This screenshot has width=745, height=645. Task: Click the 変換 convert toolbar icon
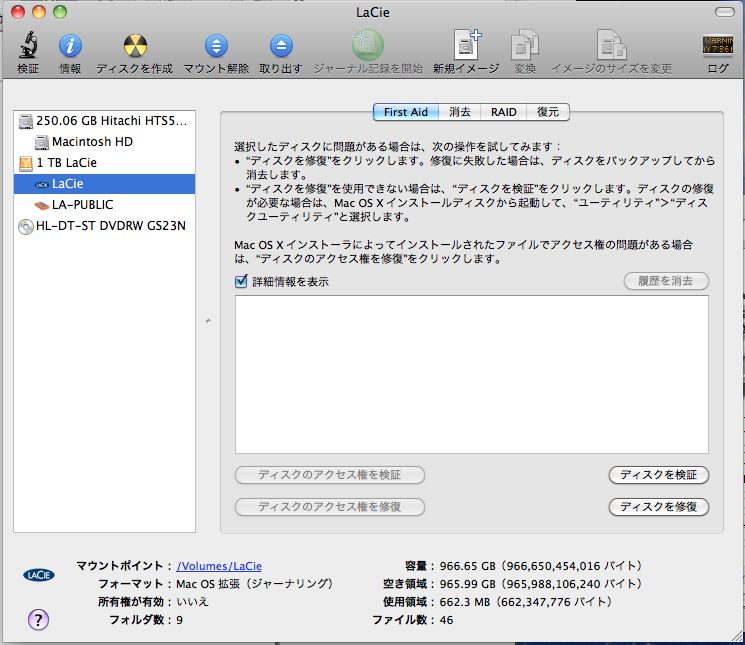pyautogui.click(x=525, y=45)
